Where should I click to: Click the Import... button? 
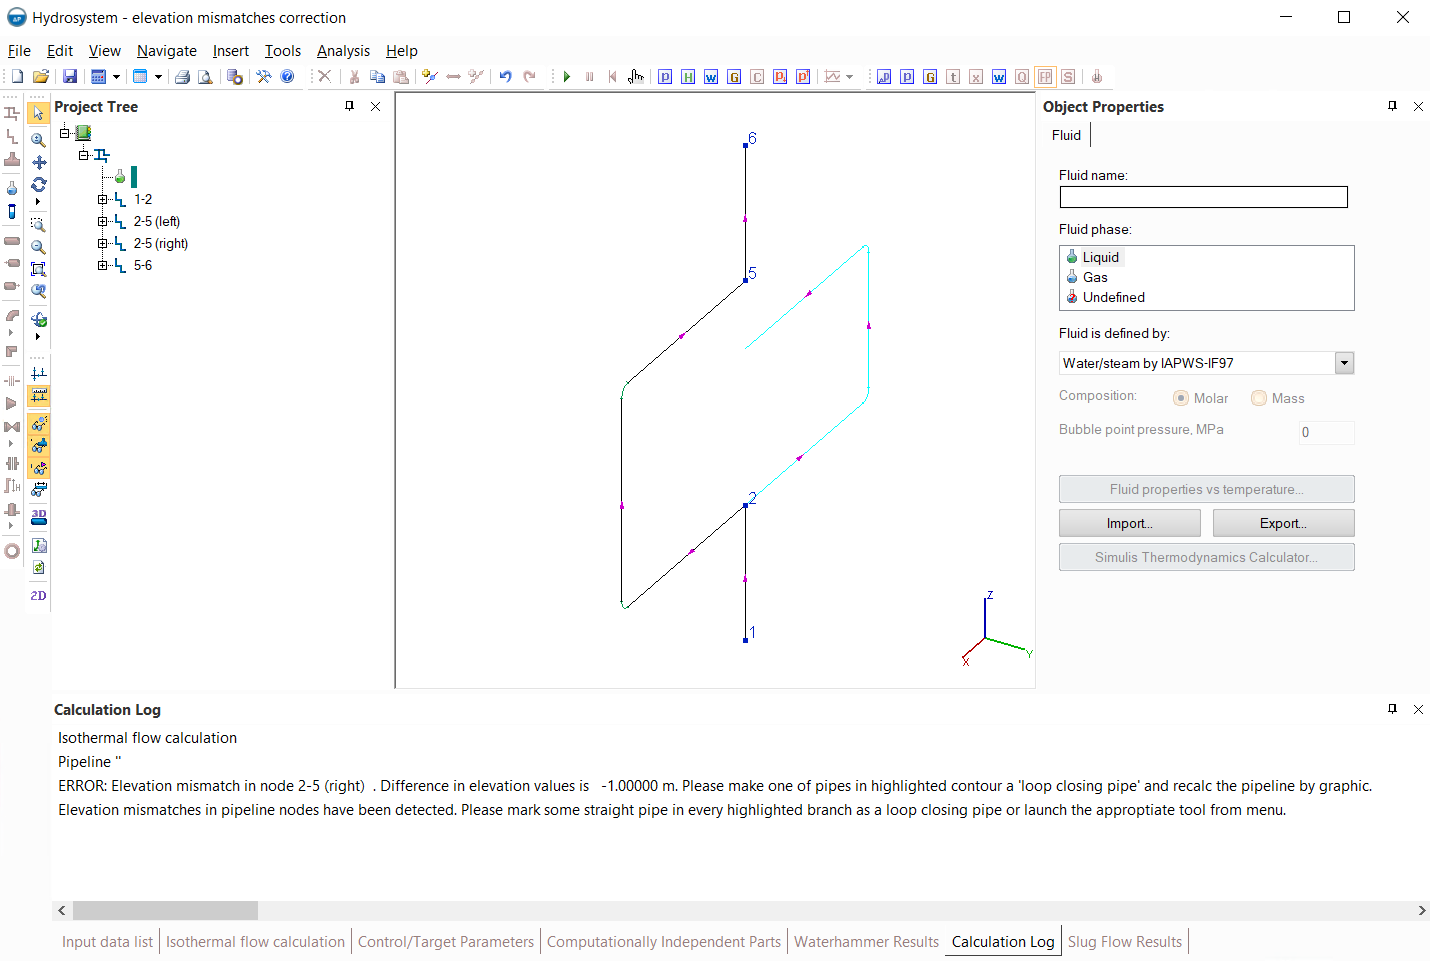pos(1129,523)
